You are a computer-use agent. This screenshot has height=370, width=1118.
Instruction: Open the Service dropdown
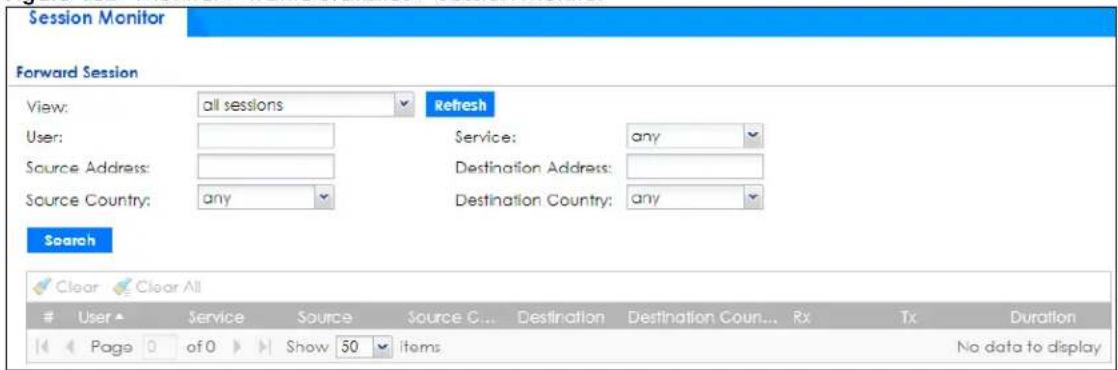coord(694,136)
